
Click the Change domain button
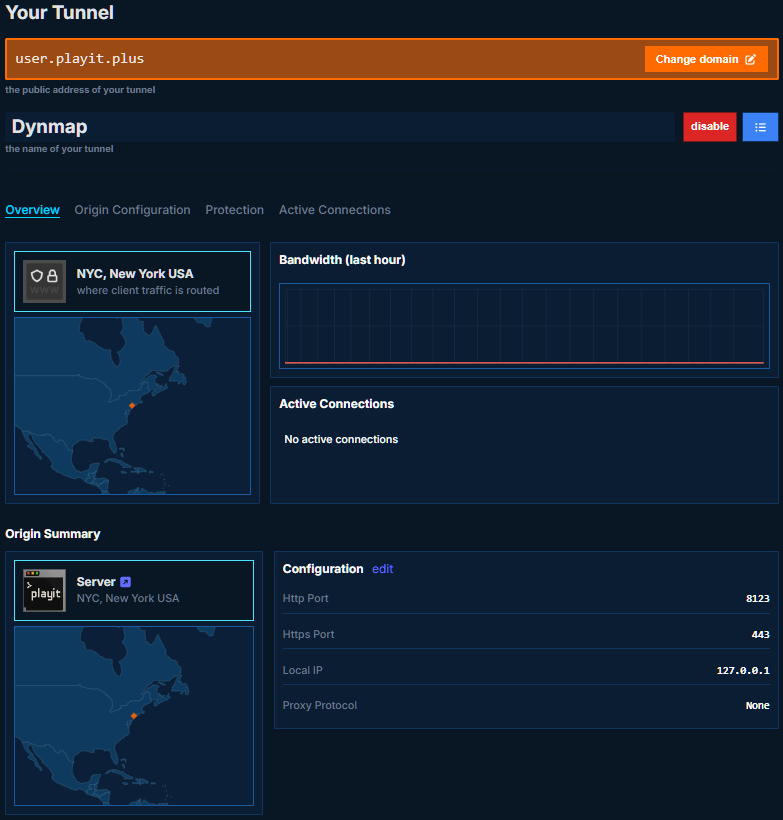706,59
